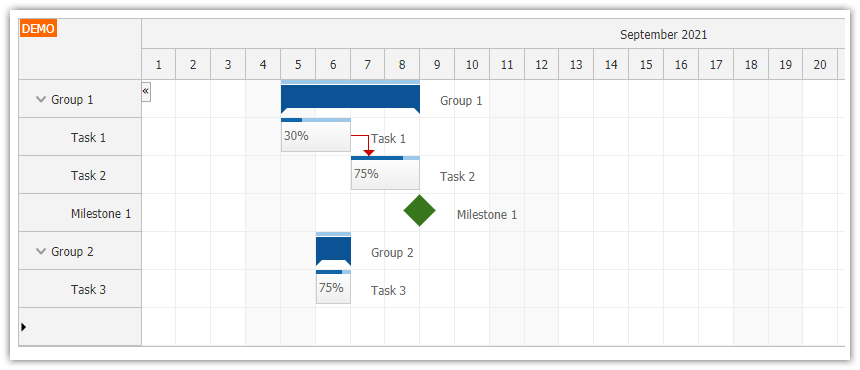Click the green Milestone 1 diamond
860x370 pixels.
[420, 210]
